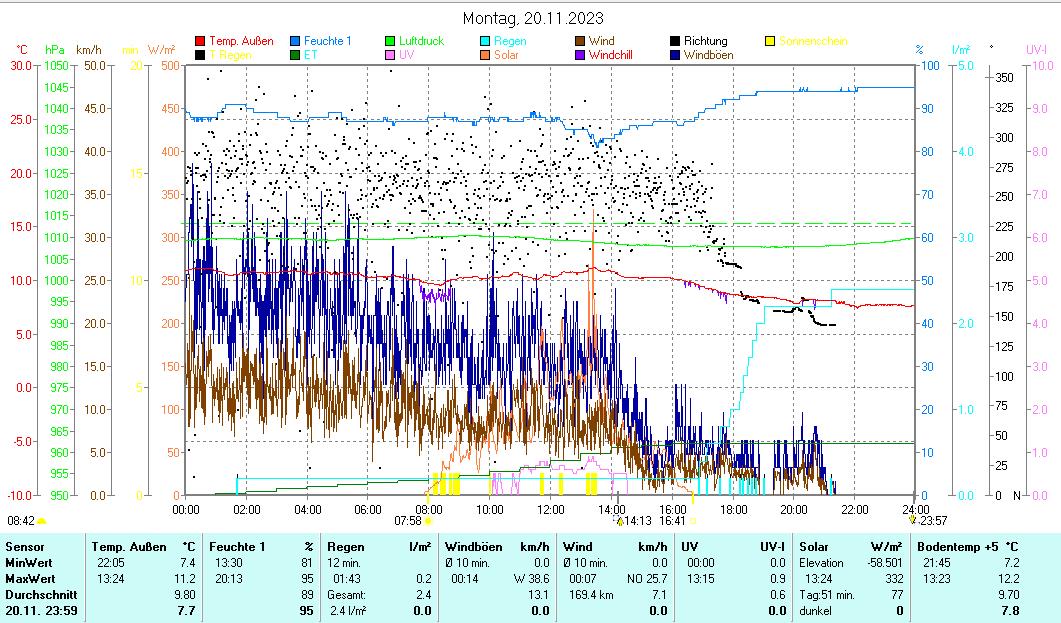Click the yellow Sonnenschein legend swatch
1061x623 pixels.
(x=770, y=42)
